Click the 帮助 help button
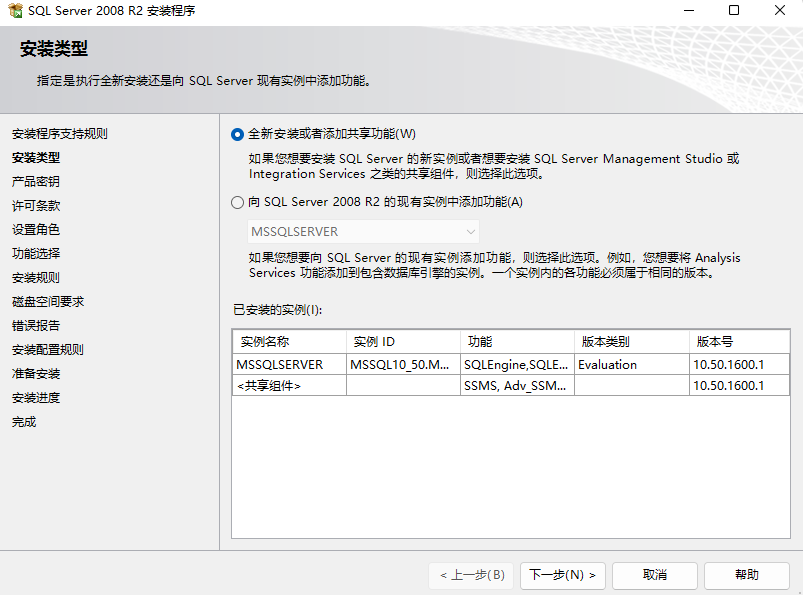 point(747,575)
